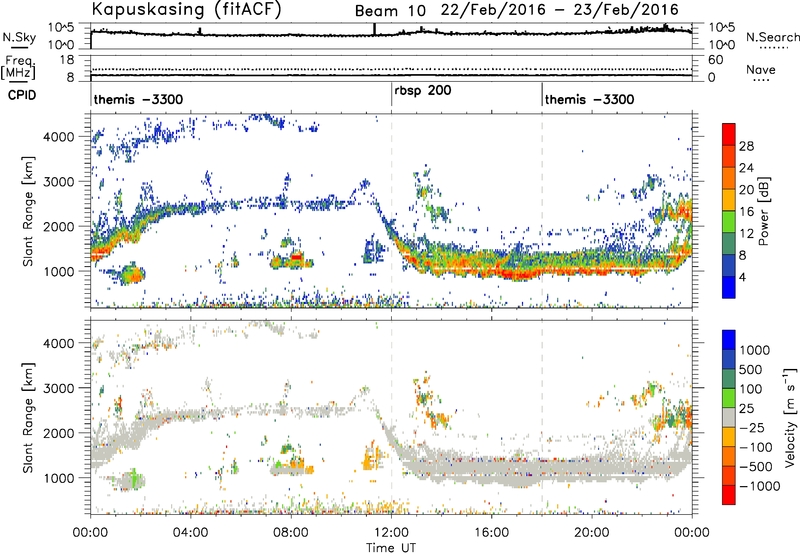Screen dimensions: 800x554
Task: Click the blue top segment of the velocity colorbar
Action: 729,340
